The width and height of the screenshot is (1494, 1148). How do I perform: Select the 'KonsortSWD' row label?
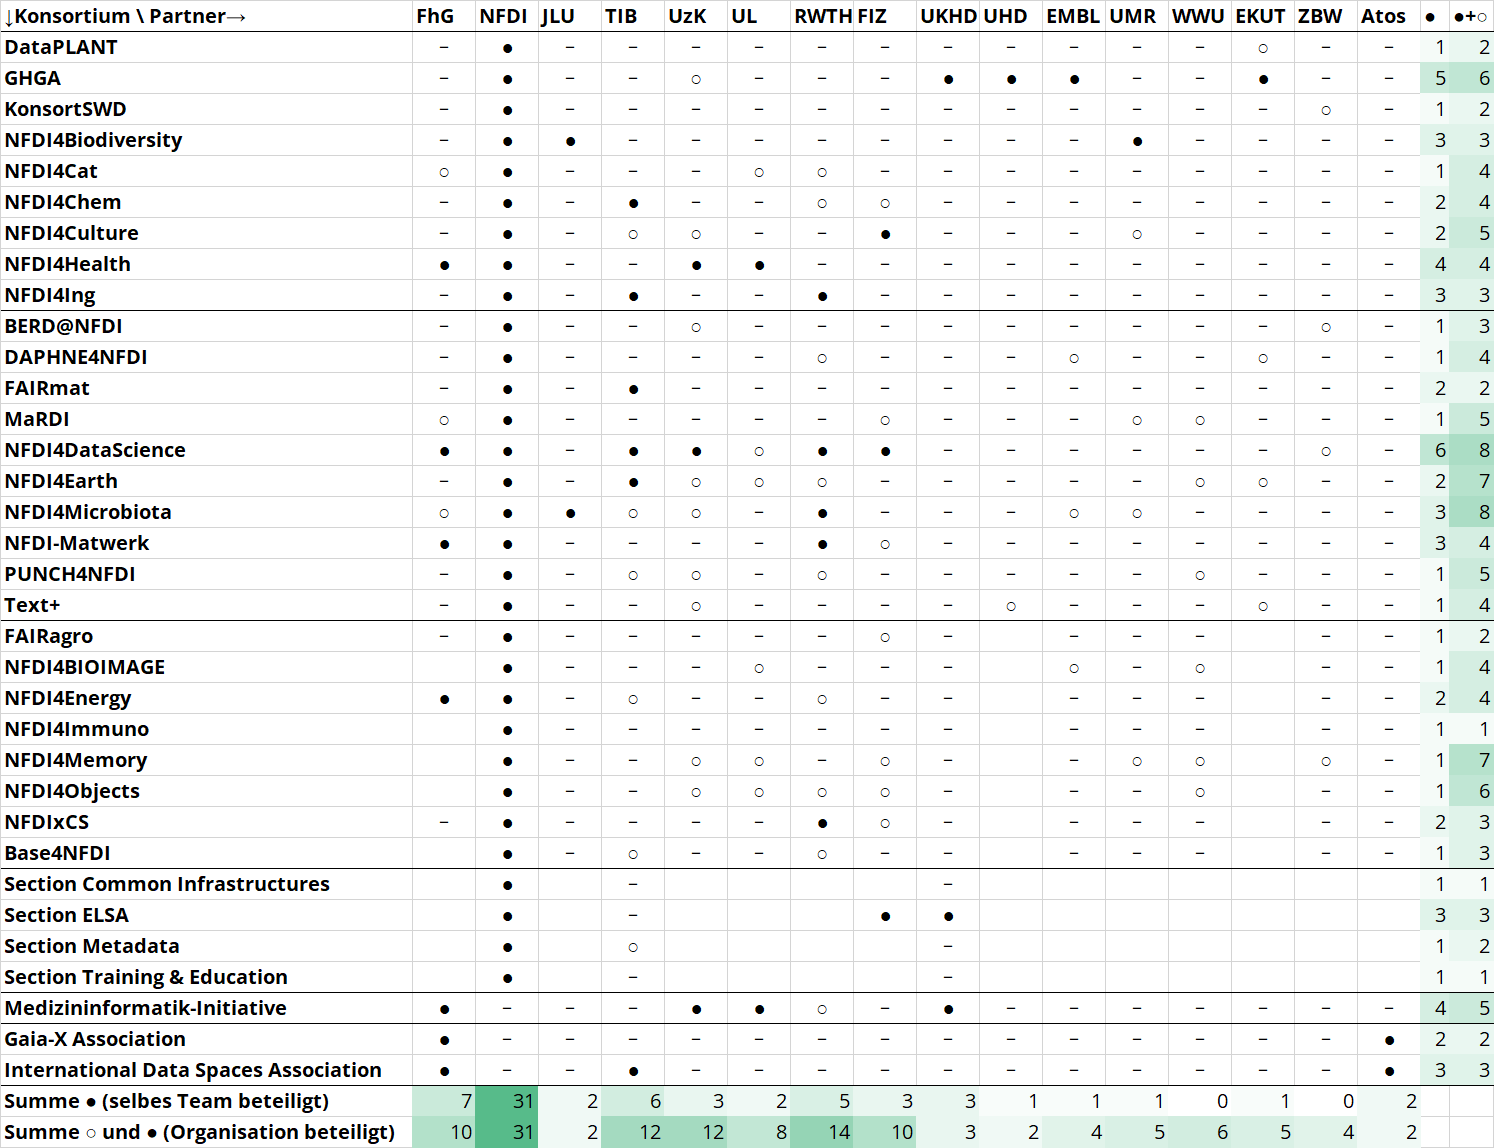65,109
